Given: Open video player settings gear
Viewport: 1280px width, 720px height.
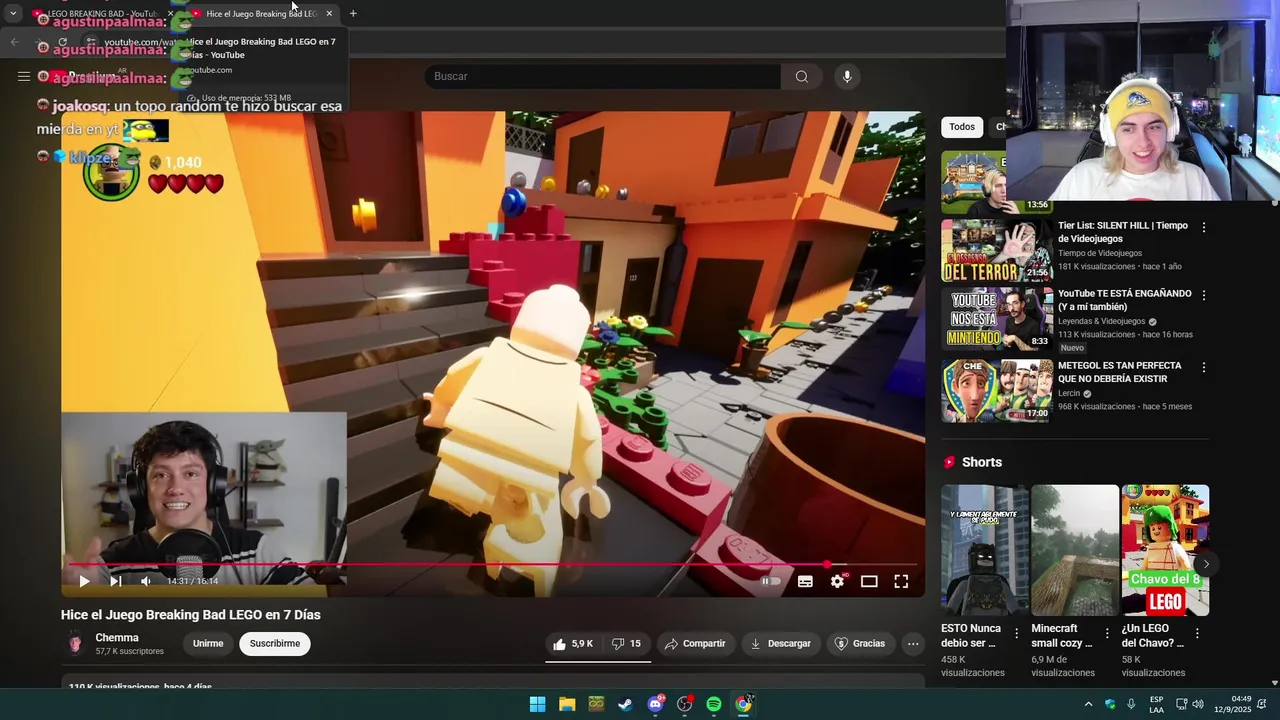Looking at the screenshot, I should tap(837, 581).
